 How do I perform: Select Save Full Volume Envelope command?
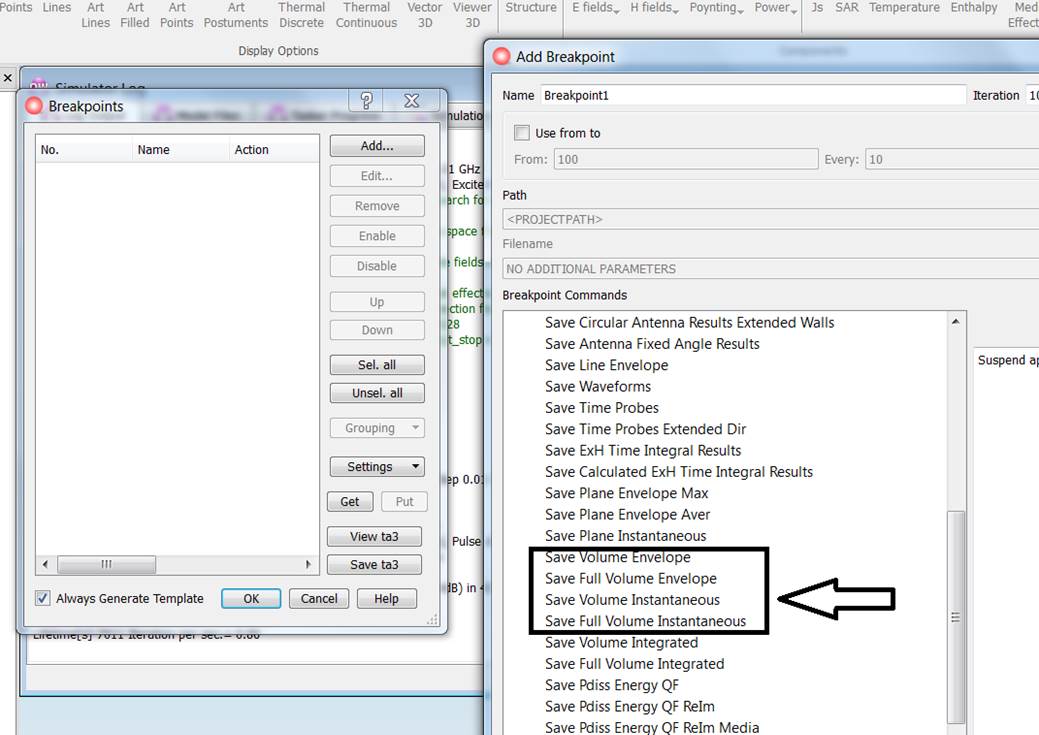[x=631, y=579]
